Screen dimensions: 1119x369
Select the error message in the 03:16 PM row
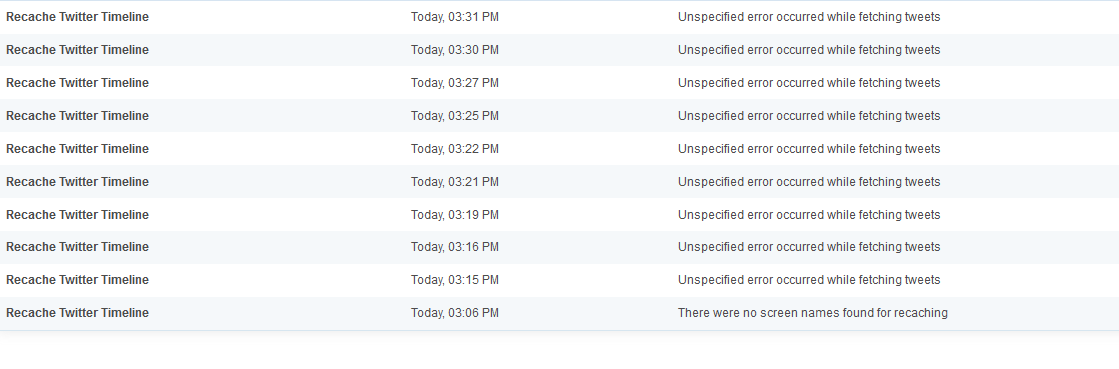[809, 247]
